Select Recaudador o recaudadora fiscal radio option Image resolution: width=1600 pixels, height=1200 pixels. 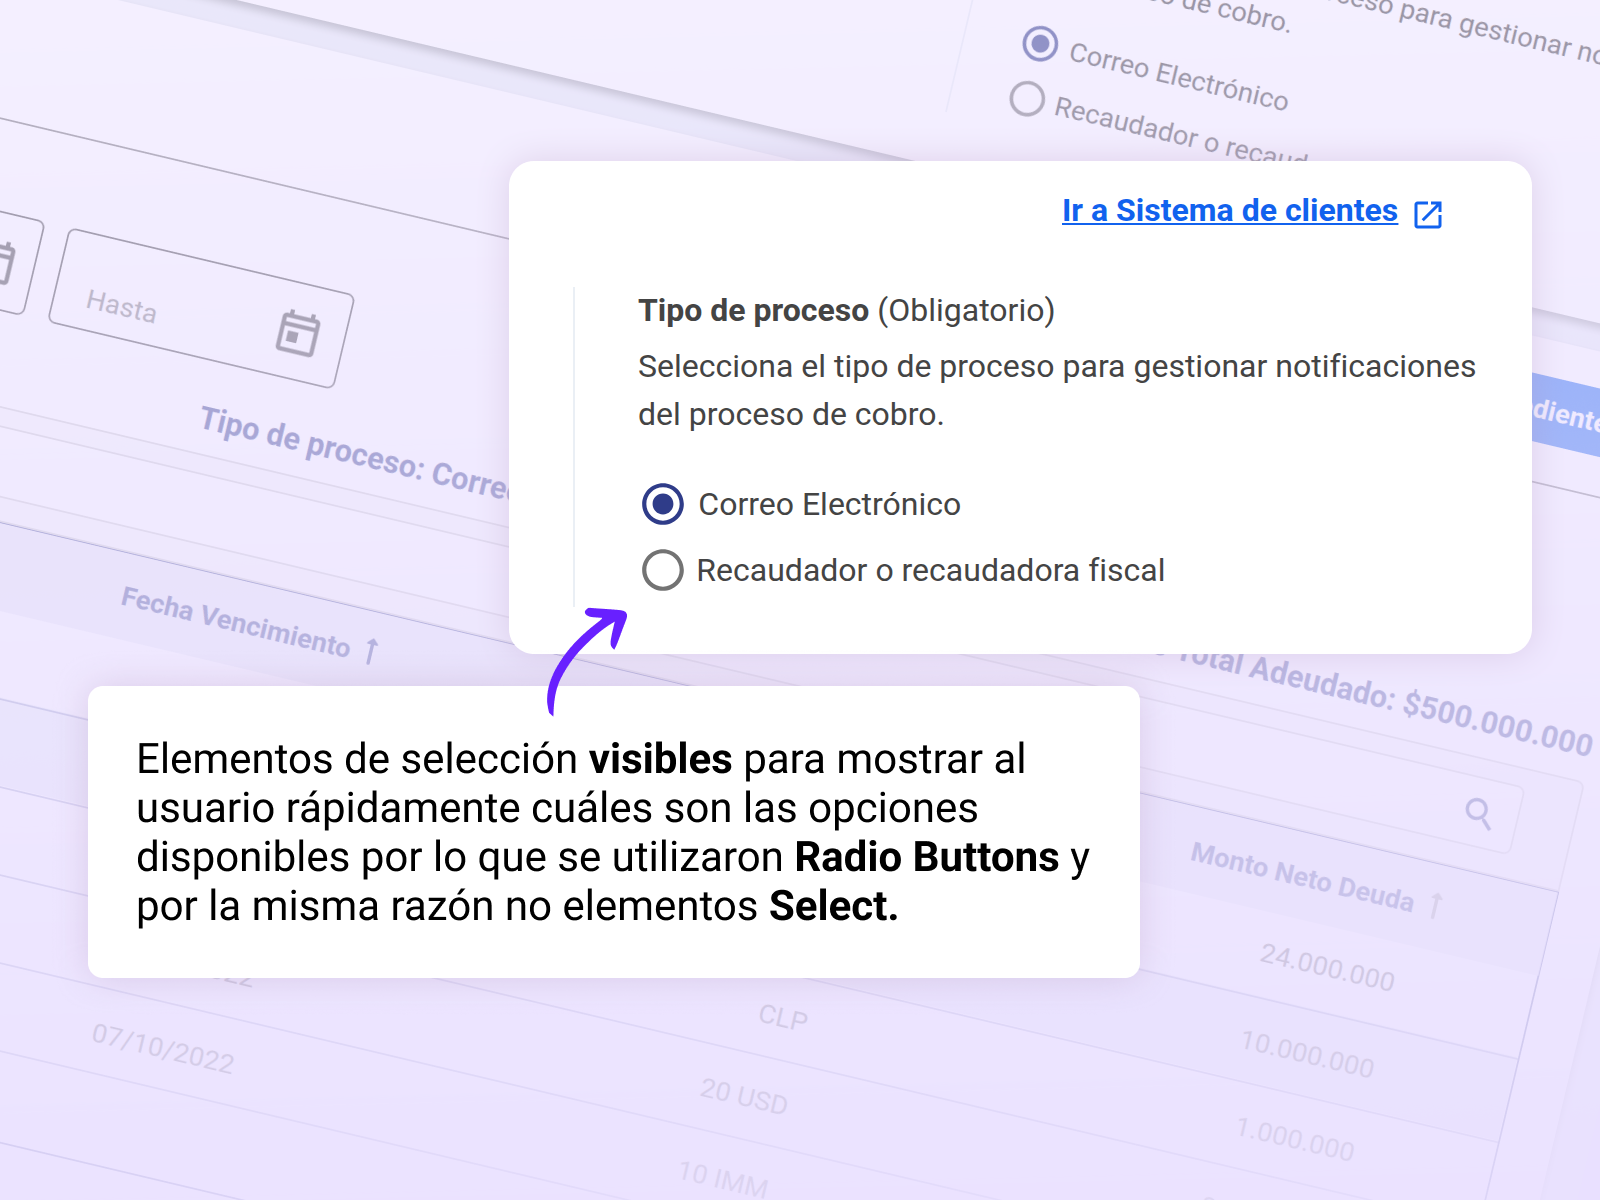point(663,570)
